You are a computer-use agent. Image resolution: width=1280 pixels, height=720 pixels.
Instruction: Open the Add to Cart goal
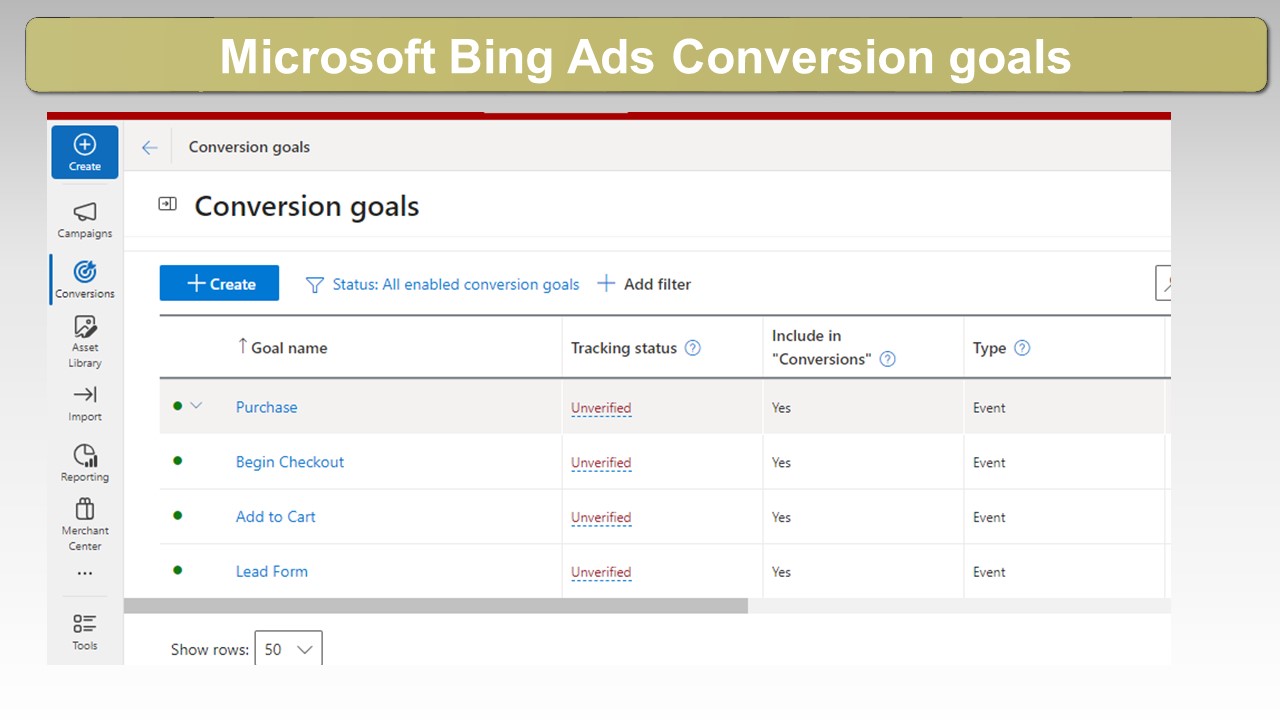coord(275,517)
